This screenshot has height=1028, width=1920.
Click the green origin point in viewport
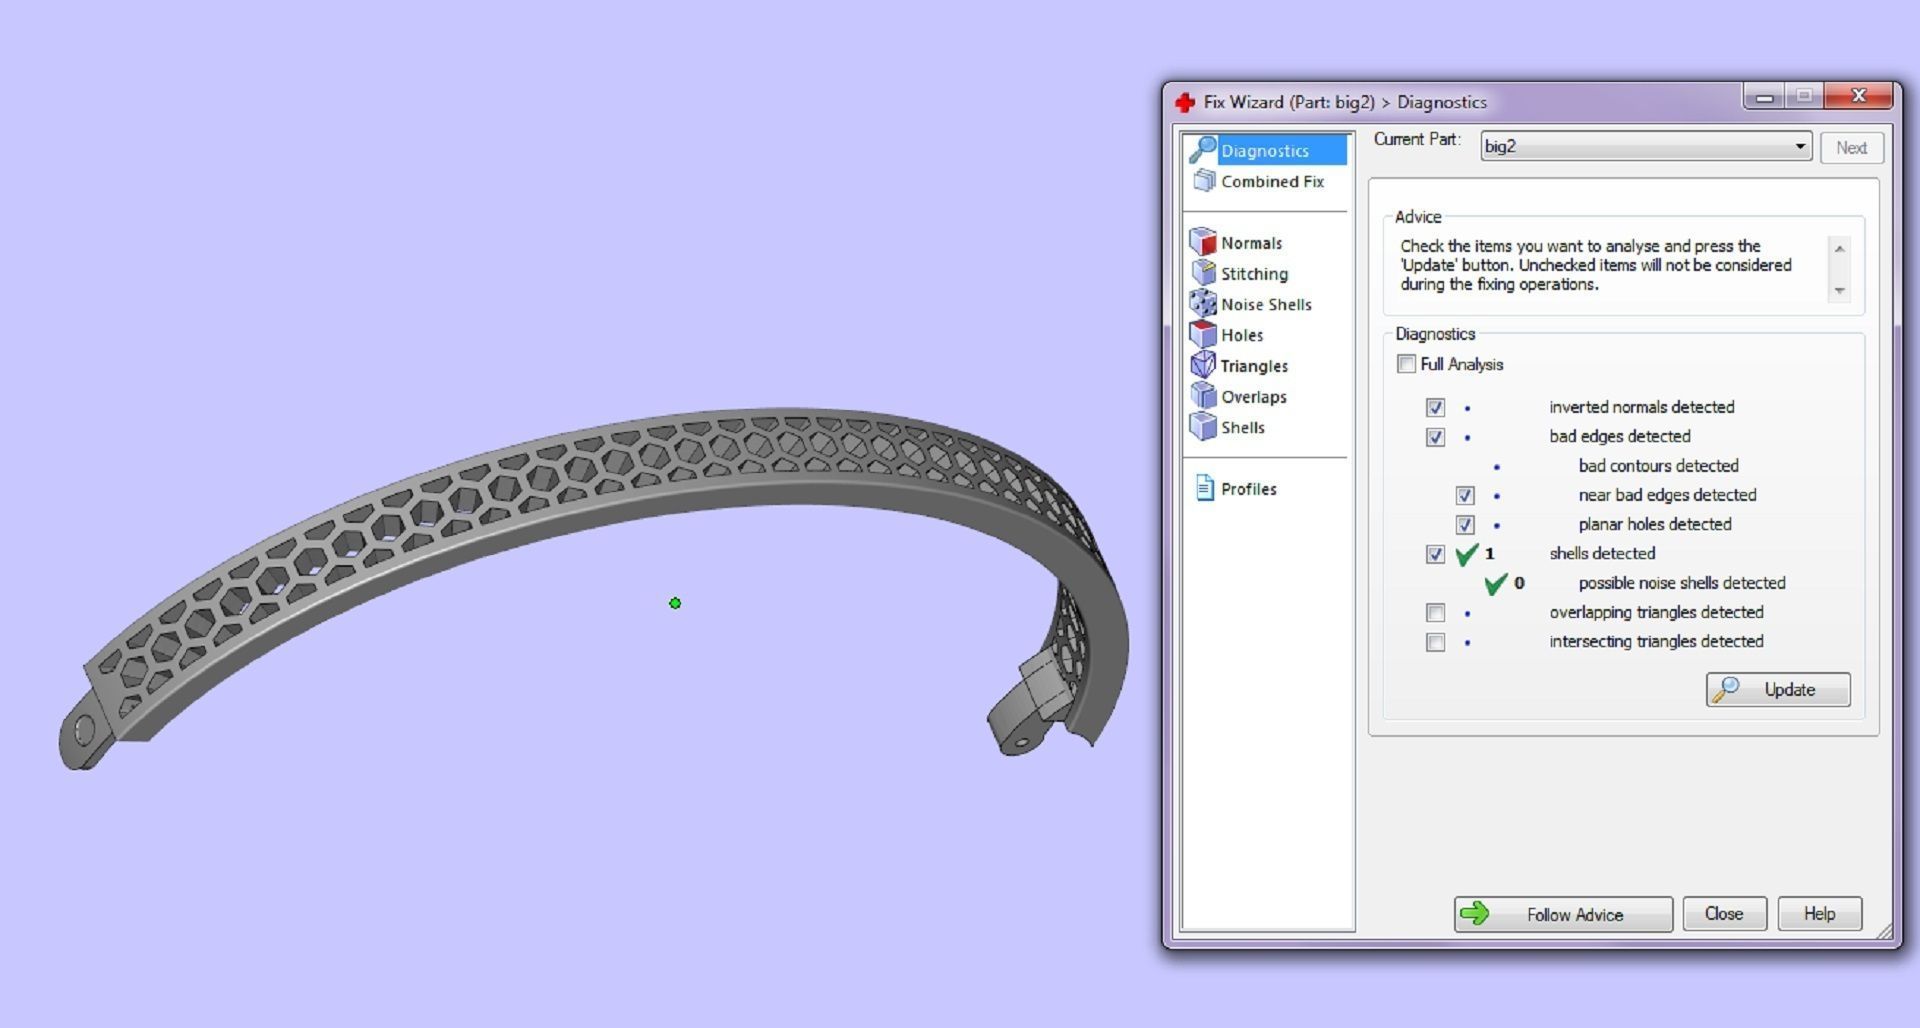[x=675, y=603]
